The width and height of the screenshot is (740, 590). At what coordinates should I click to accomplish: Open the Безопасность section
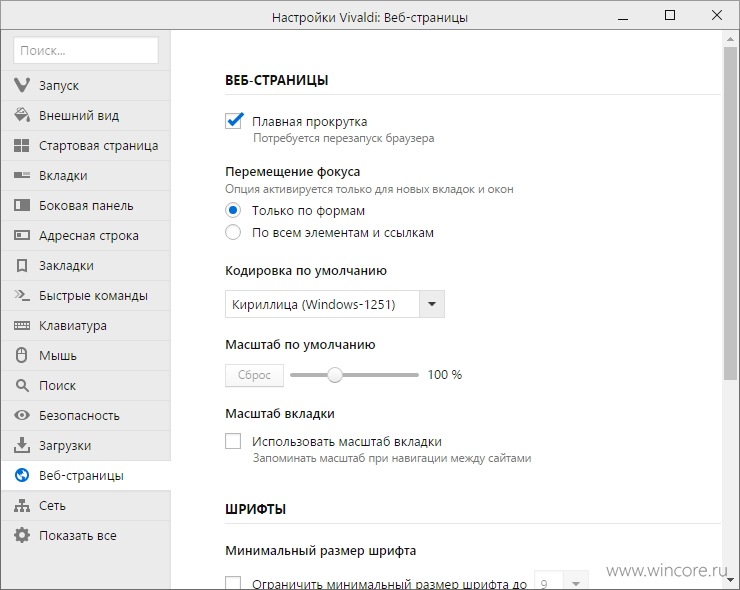(x=85, y=415)
